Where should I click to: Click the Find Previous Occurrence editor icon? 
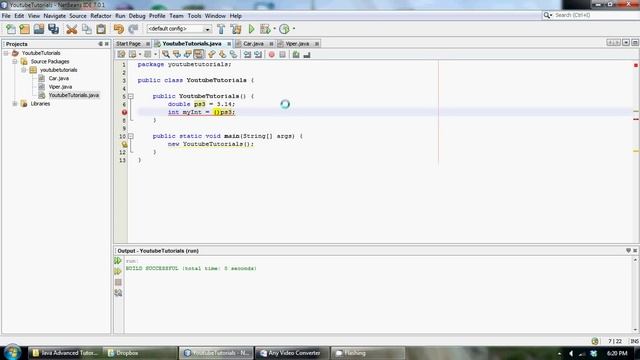pyautogui.click(x=177, y=55)
